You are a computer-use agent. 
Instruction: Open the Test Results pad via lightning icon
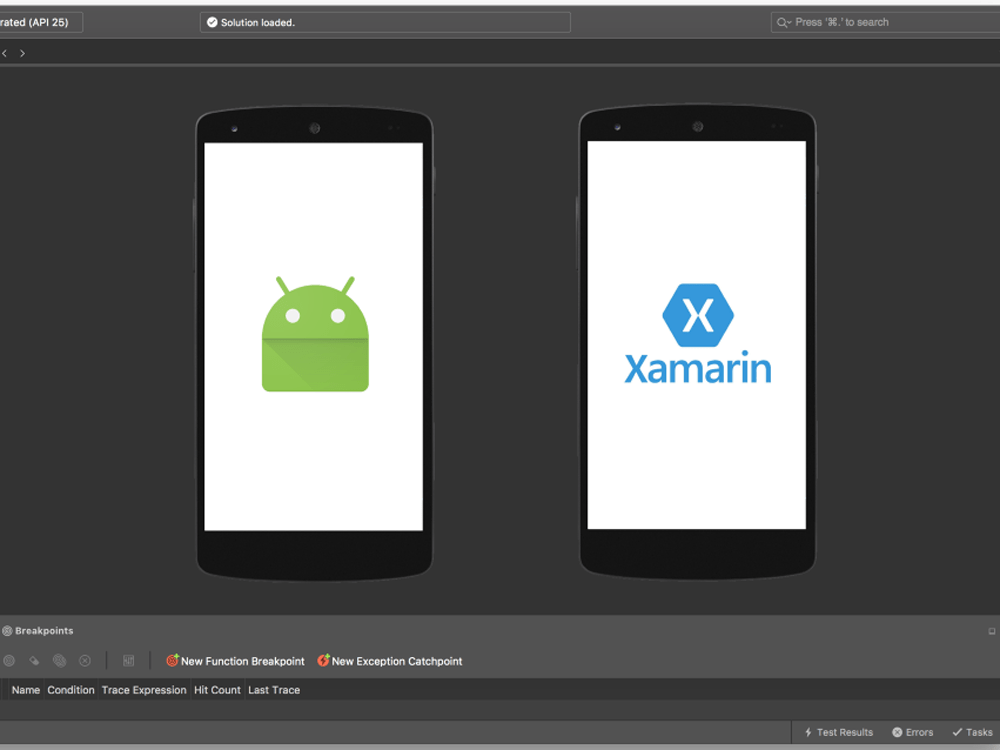807,732
